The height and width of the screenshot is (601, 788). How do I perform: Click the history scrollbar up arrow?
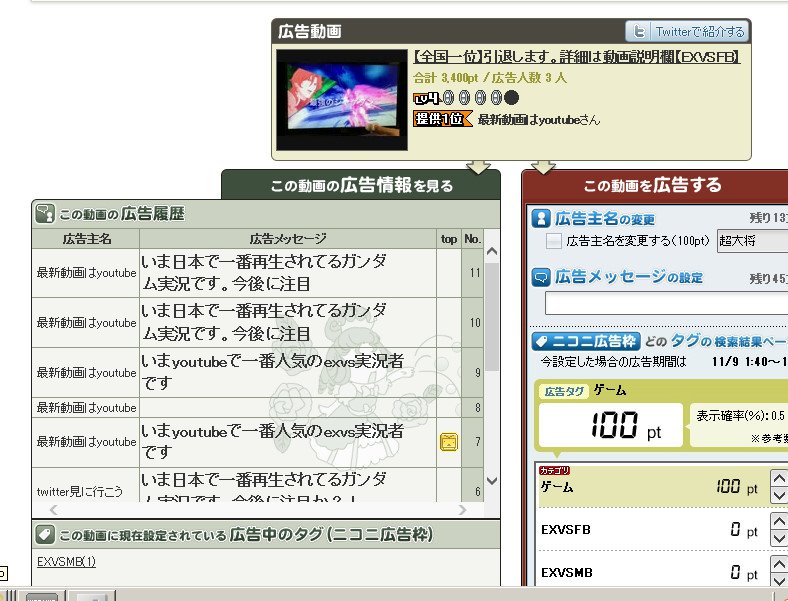pyautogui.click(x=492, y=251)
